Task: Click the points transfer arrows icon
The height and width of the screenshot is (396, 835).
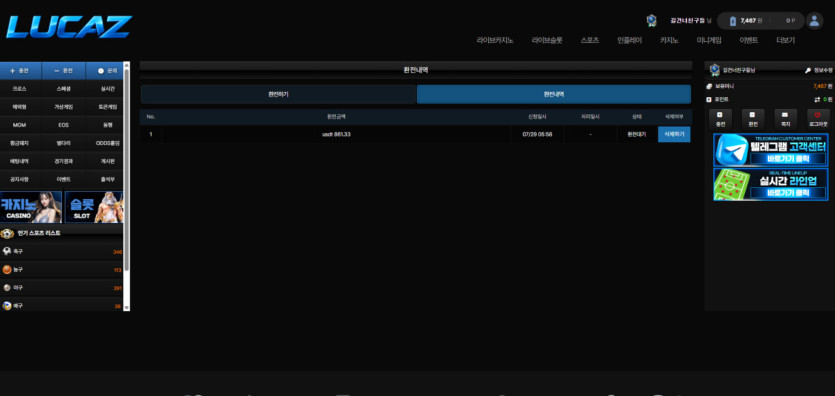Action: 817,100
